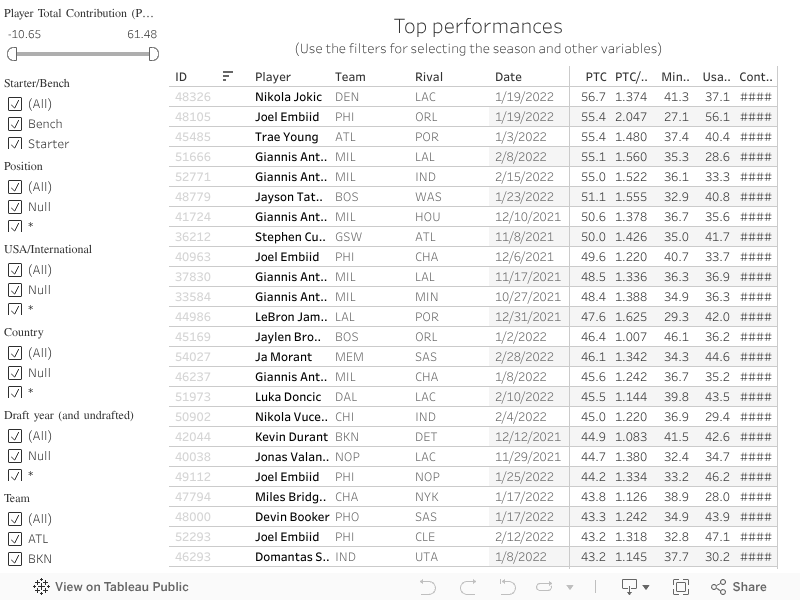The height and width of the screenshot is (600, 800).
Task: Click the share network icon
Action: 717,587
